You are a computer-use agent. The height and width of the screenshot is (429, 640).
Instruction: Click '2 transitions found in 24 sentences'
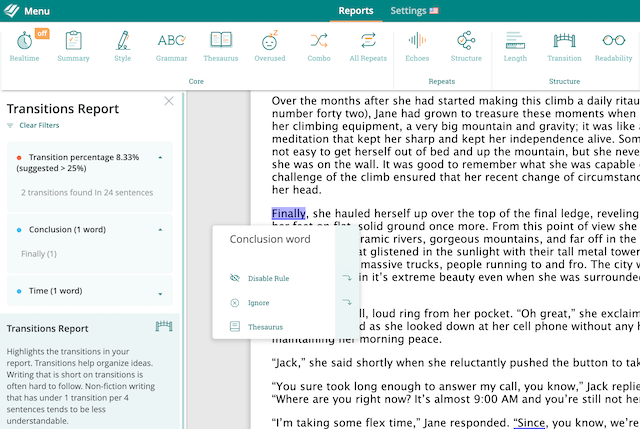coord(87,193)
